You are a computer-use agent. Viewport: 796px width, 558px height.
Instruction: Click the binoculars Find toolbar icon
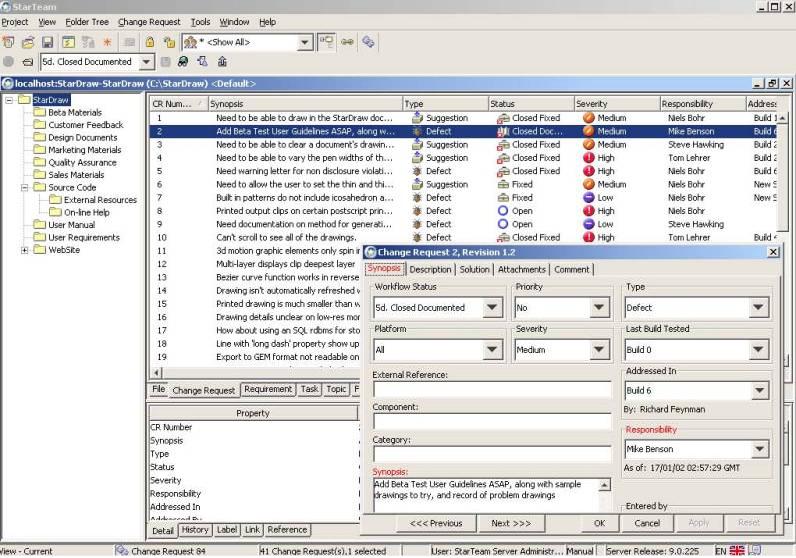click(183, 62)
